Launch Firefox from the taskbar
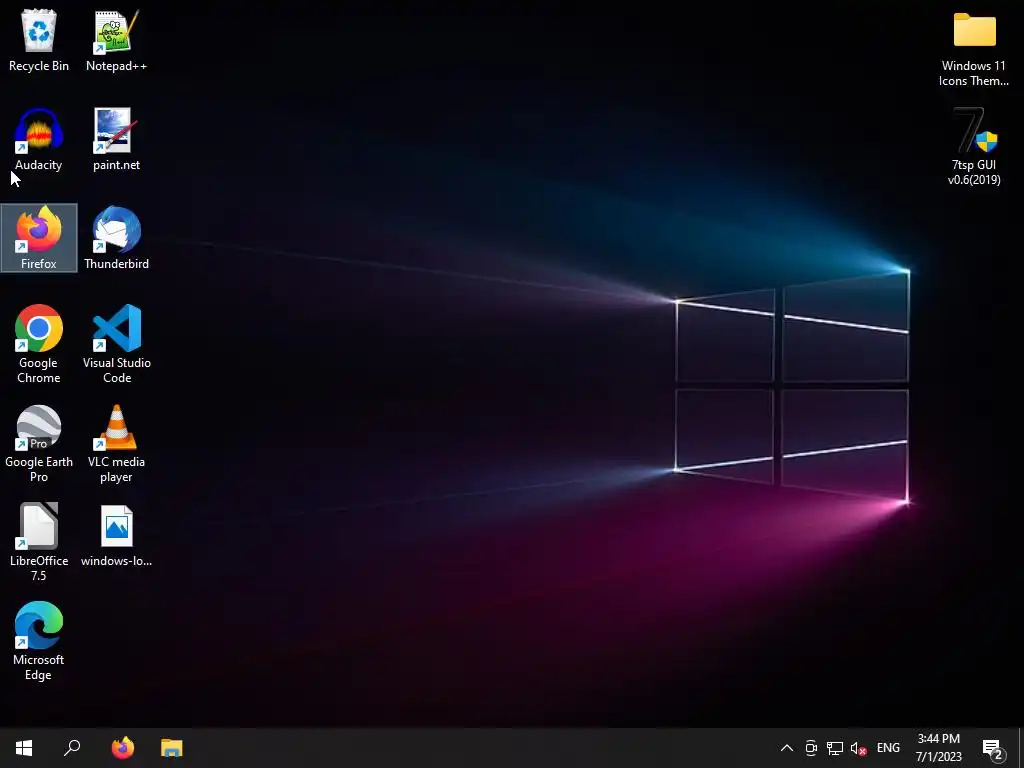The width and height of the screenshot is (1024, 768). (123, 748)
